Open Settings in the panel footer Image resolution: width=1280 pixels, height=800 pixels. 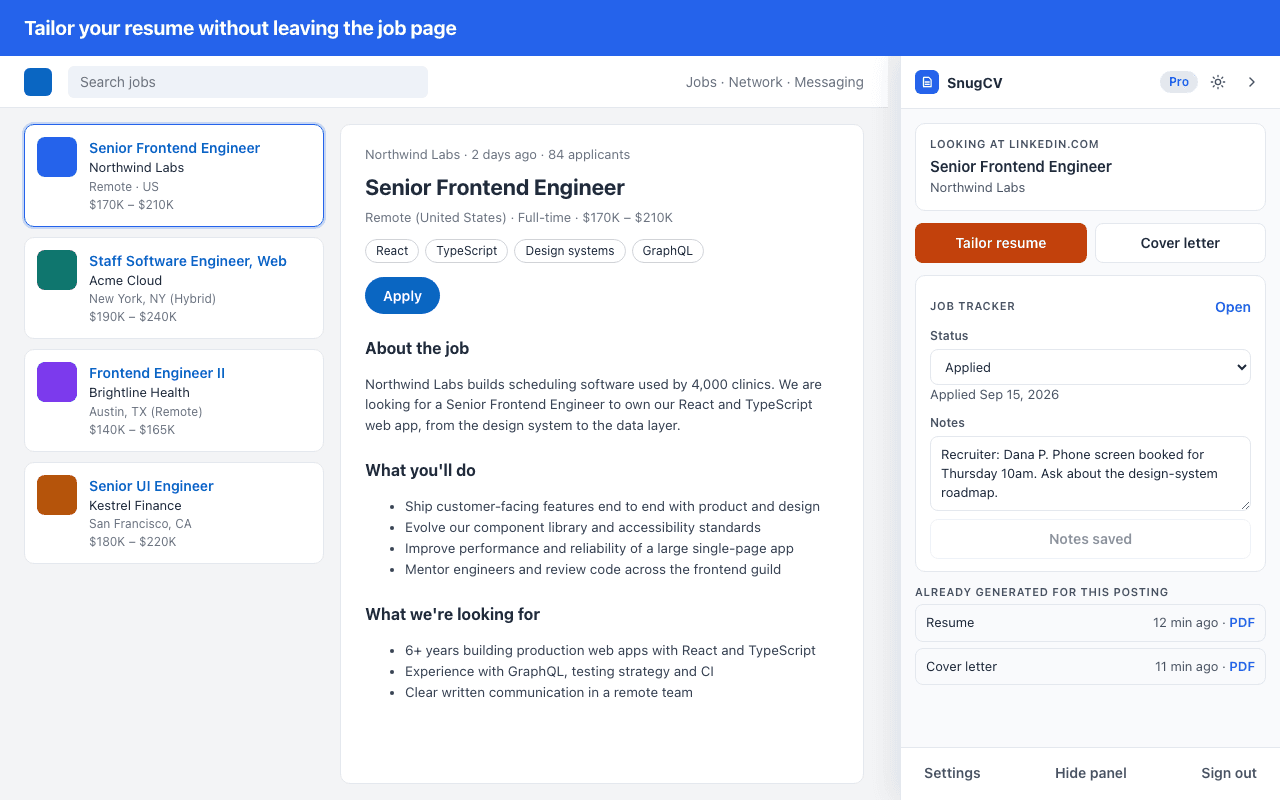coord(952,773)
